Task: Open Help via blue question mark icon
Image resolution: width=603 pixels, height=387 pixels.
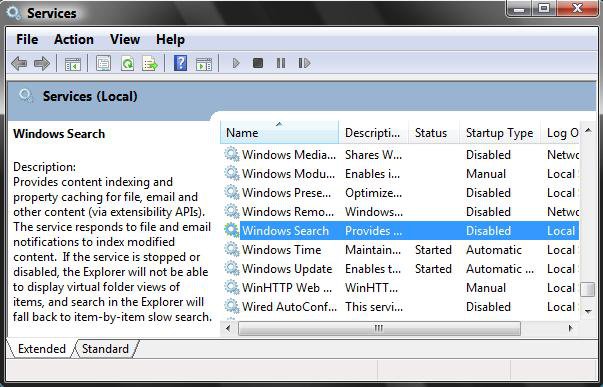Action: (x=180, y=63)
